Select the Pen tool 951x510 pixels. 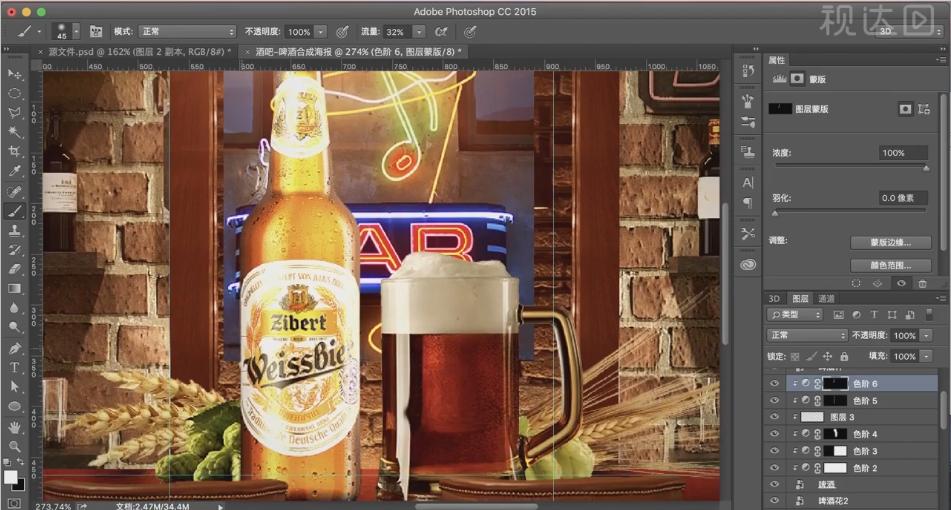click(15, 348)
